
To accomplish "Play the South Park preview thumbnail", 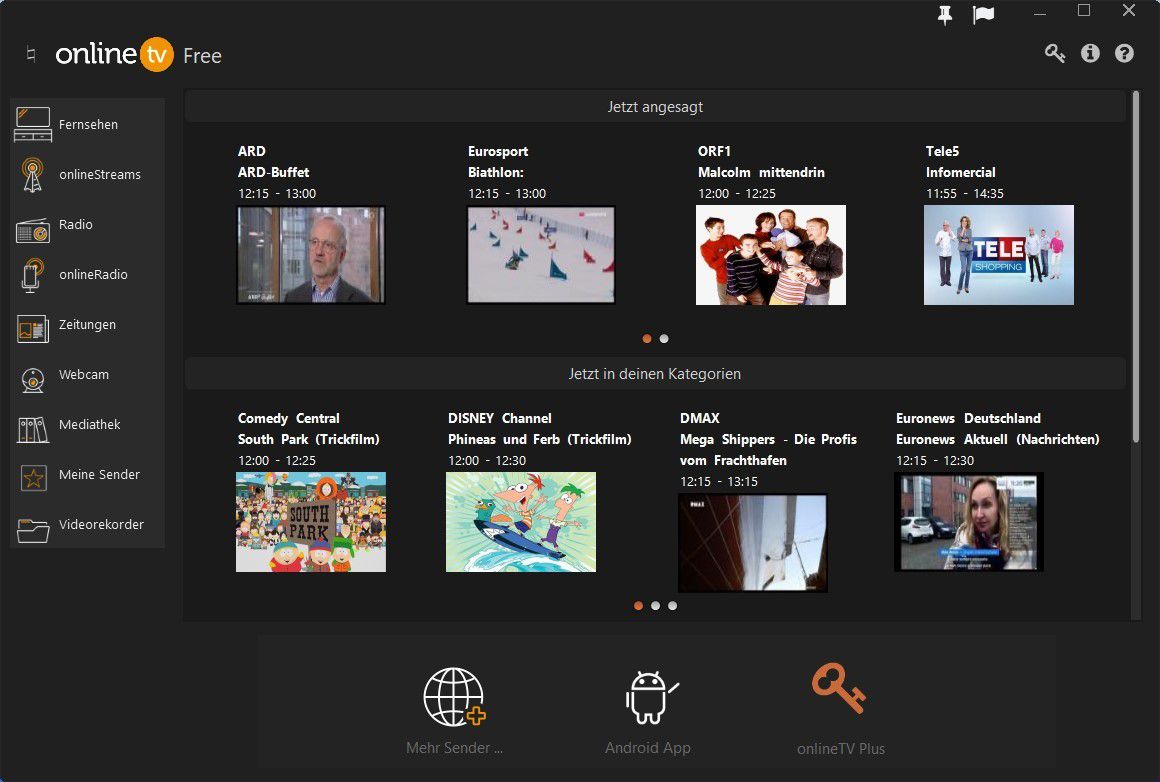I will point(310,521).
